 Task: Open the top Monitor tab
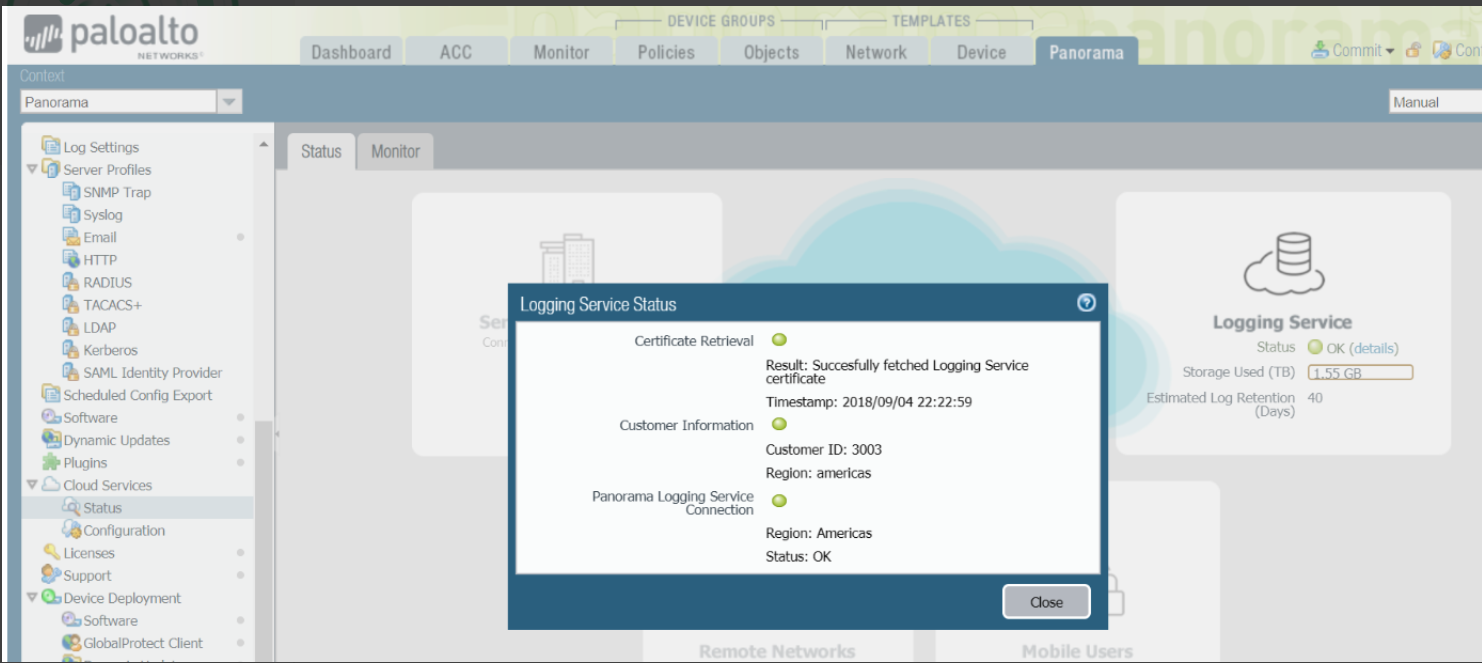click(x=561, y=52)
